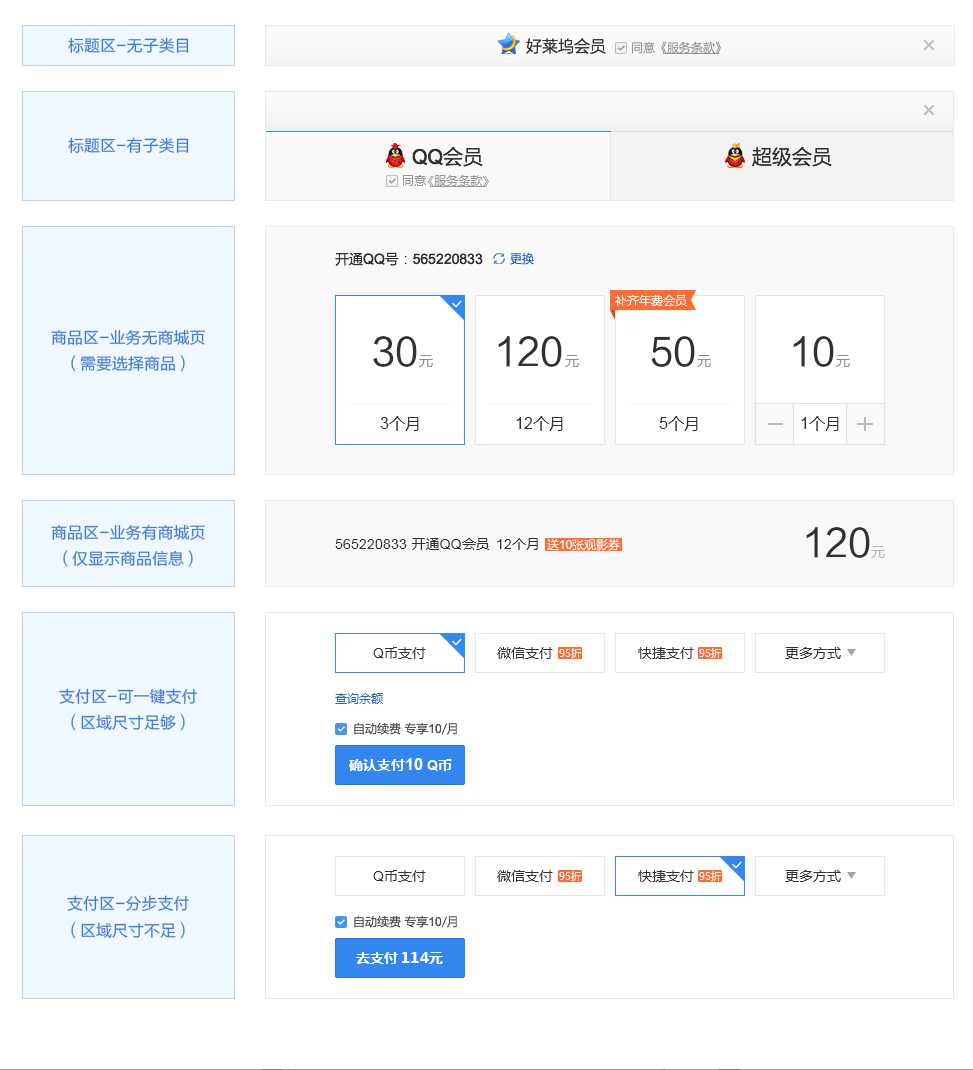Viewport: 973px width, 1070px height.
Task: Select 微信支付 in one-click payment area
Action: tap(540, 653)
